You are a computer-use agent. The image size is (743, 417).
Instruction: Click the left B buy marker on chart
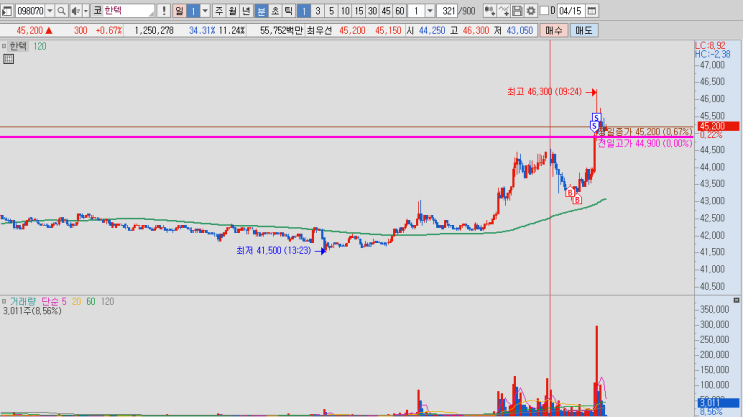(570, 192)
